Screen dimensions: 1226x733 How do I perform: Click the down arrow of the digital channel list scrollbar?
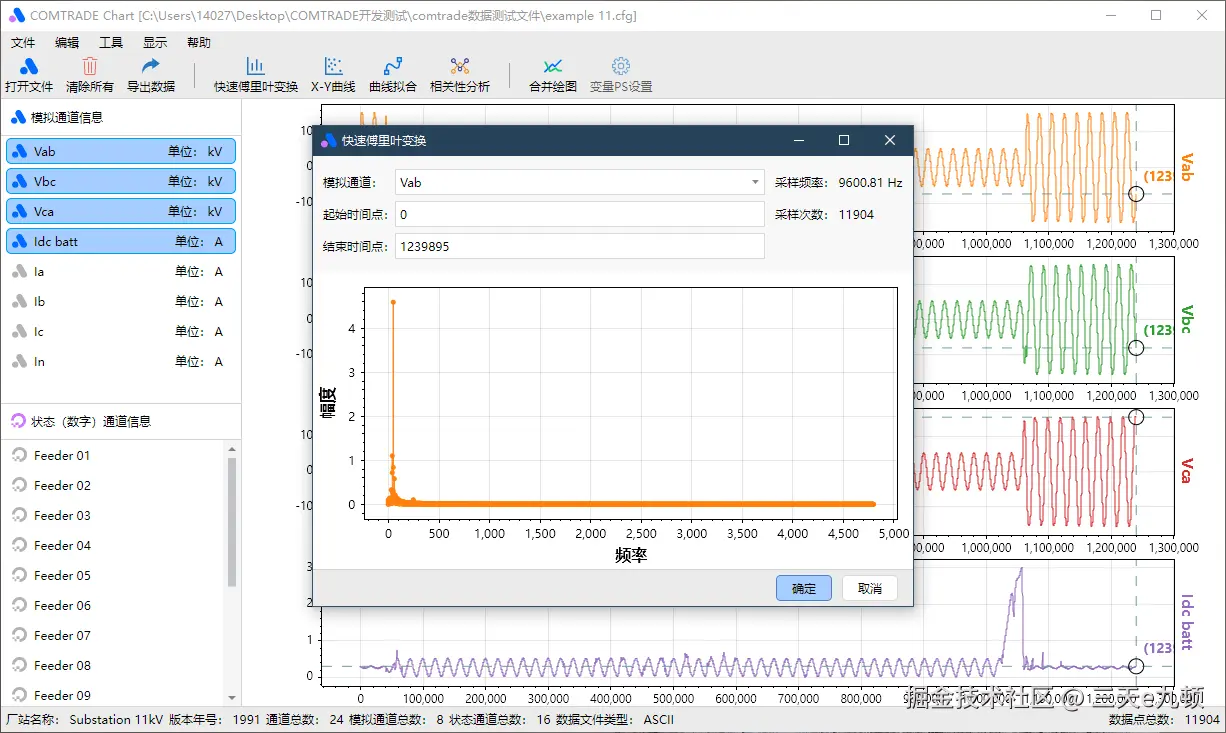click(232, 698)
